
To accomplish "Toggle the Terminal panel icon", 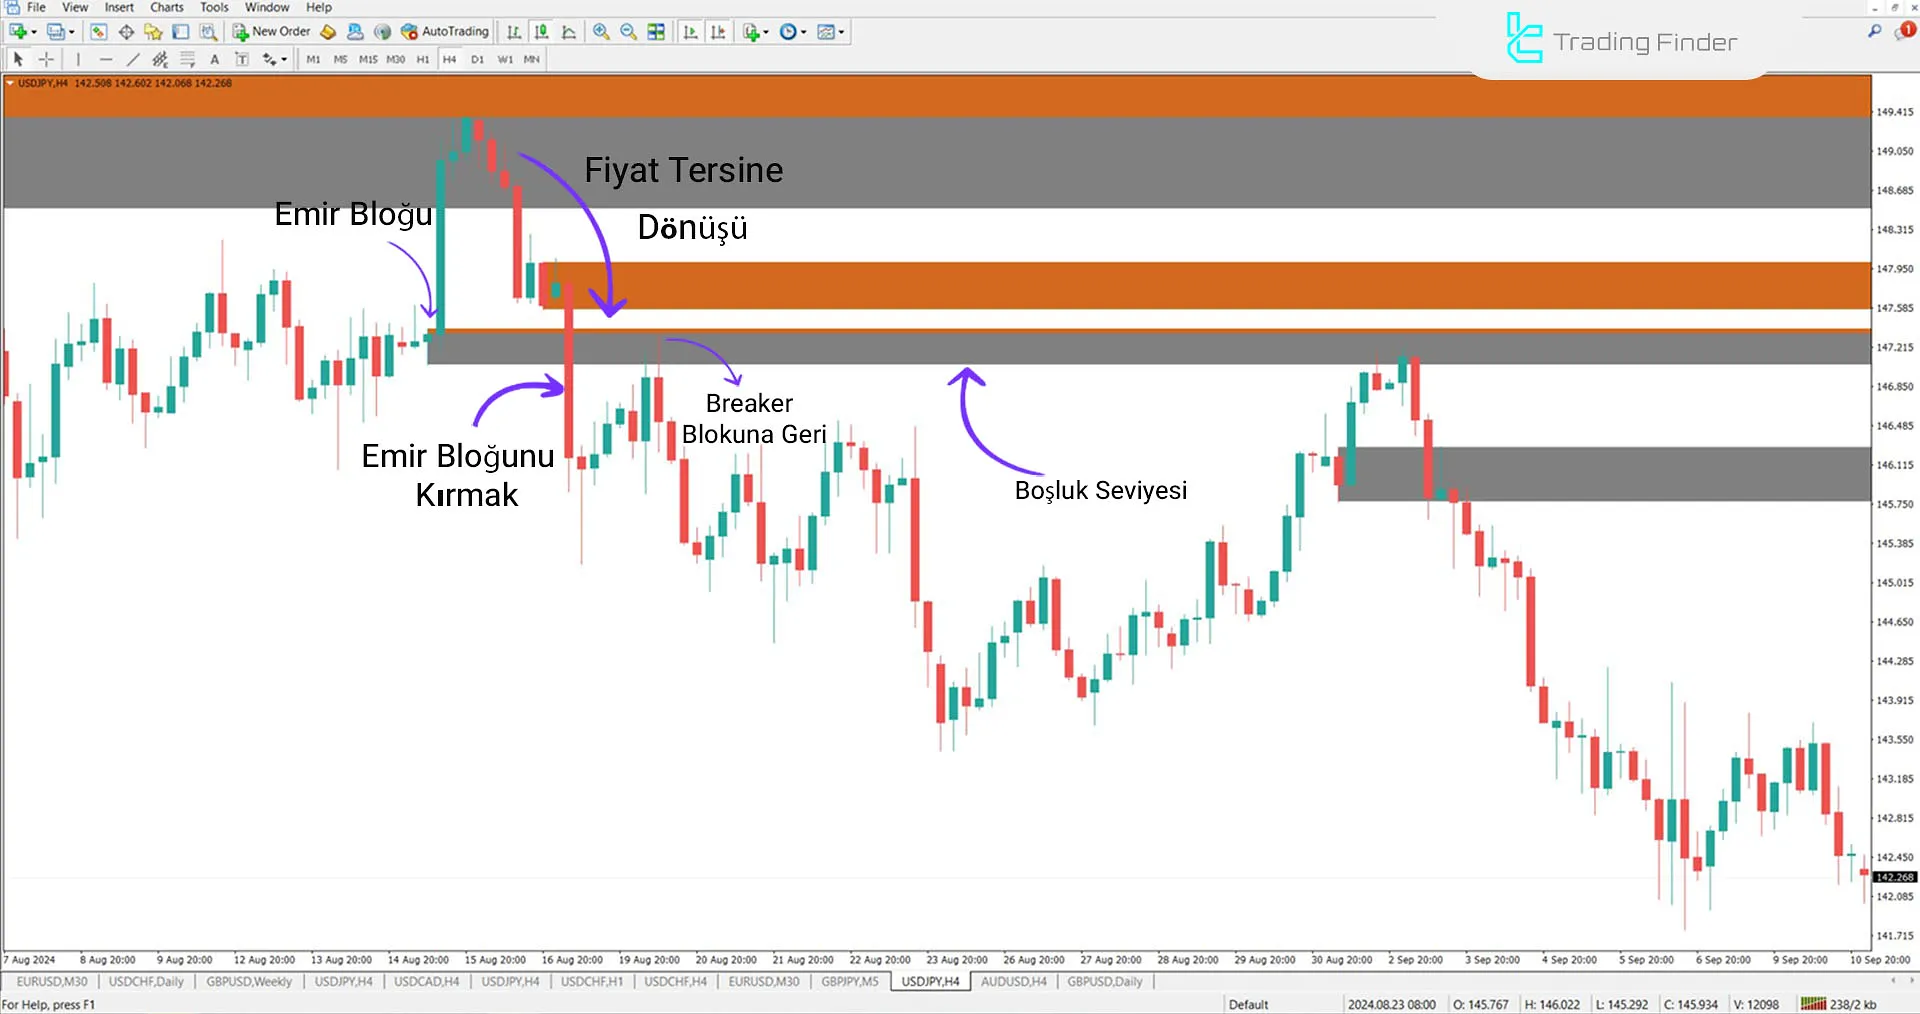I will point(180,32).
